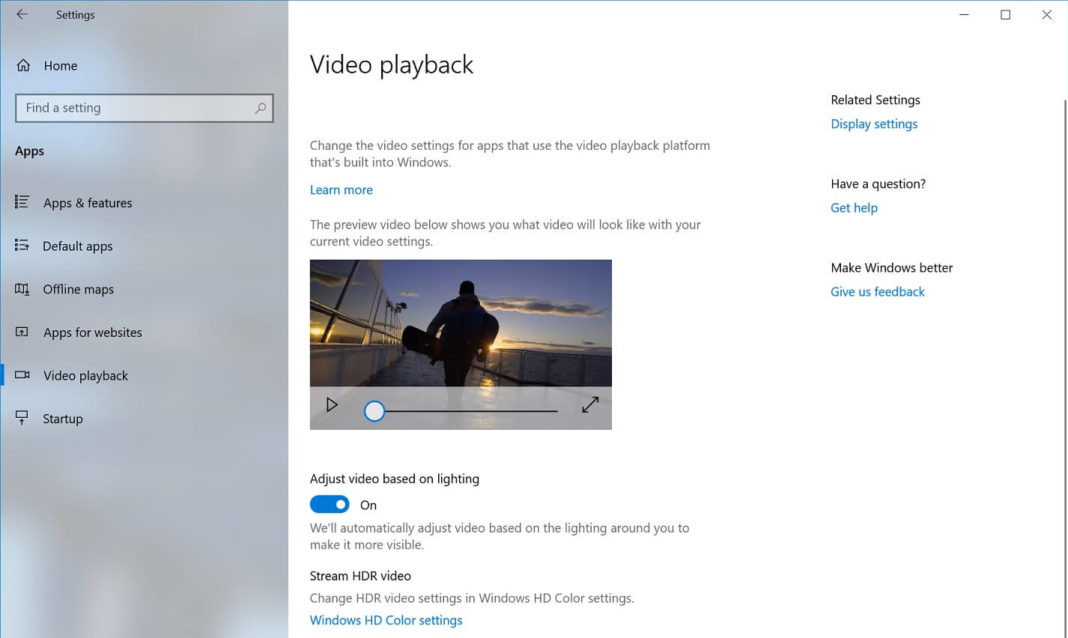Open Apps & features via its list icon
Image resolution: width=1068 pixels, height=638 pixels.
(x=22, y=202)
